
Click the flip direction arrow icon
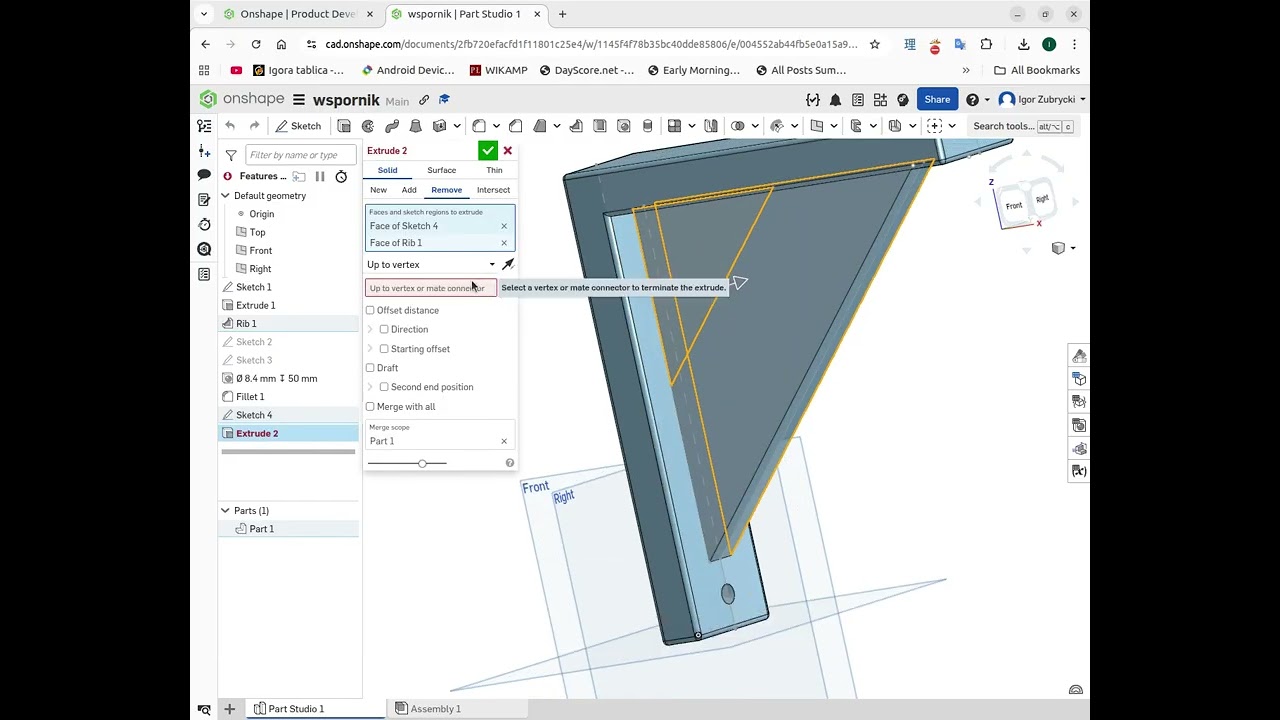click(x=508, y=264)
